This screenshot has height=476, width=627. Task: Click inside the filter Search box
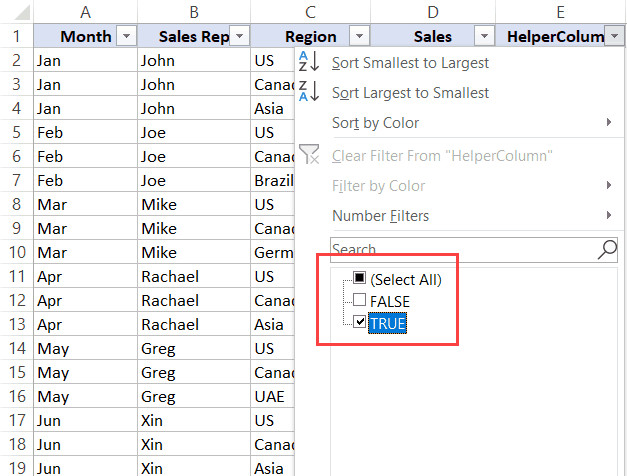pos(460,249)
